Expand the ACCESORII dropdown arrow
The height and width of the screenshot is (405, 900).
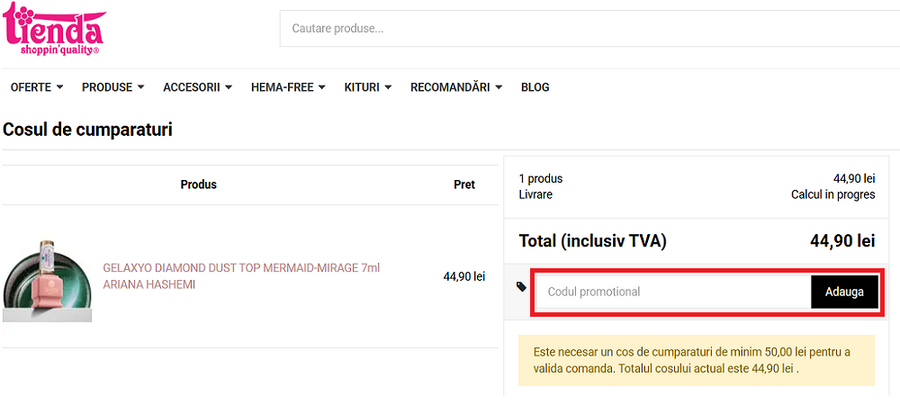coord(229,88)
